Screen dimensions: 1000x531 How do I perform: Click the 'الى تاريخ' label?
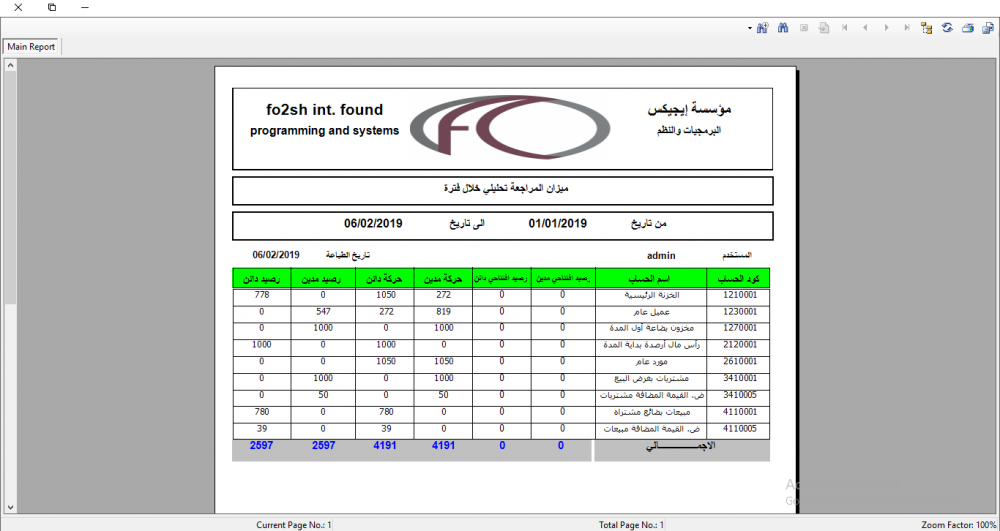[467, 224]
